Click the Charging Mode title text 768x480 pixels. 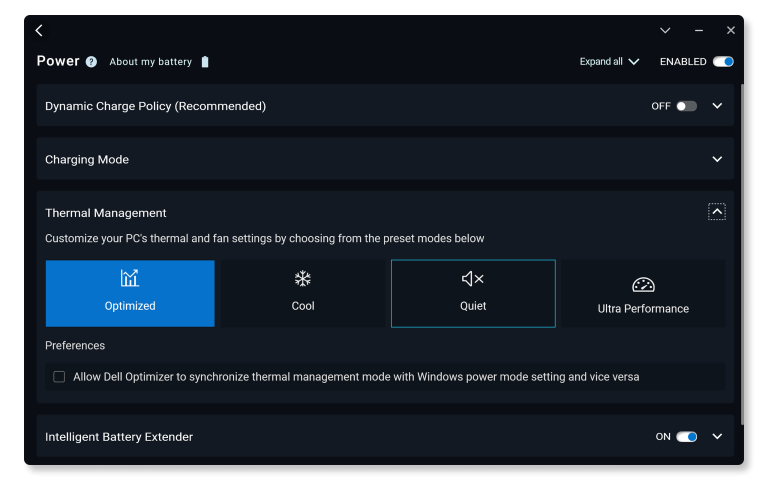(87, 160)
